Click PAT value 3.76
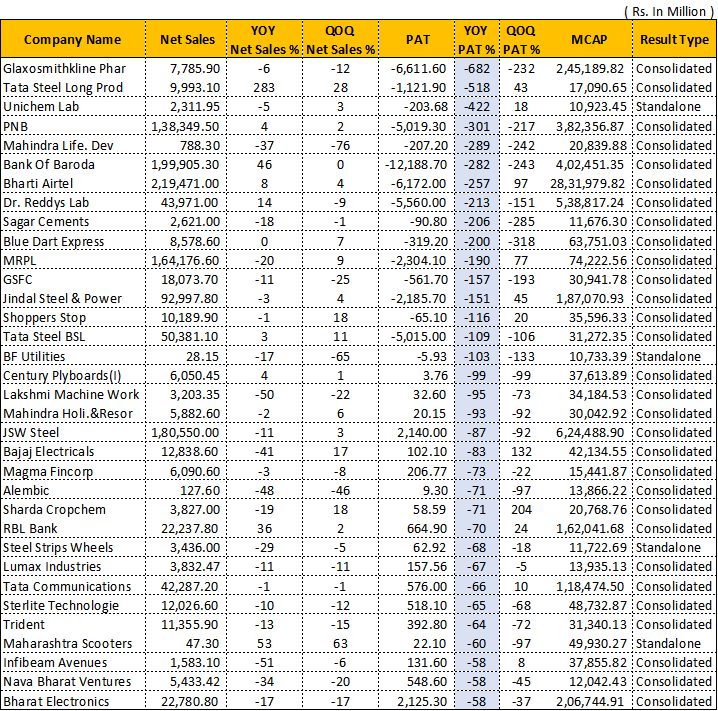 pyautogui.click(x=435, y=375)
